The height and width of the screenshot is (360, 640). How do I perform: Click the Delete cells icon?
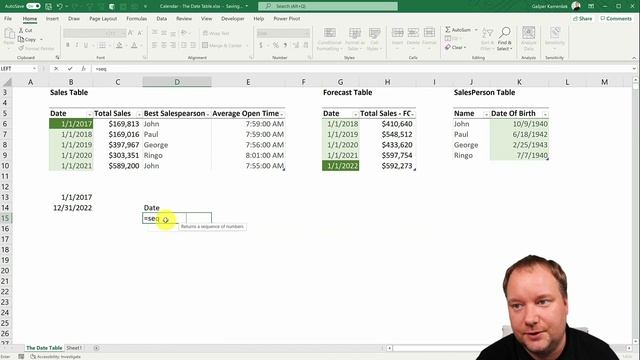point(413,33)
